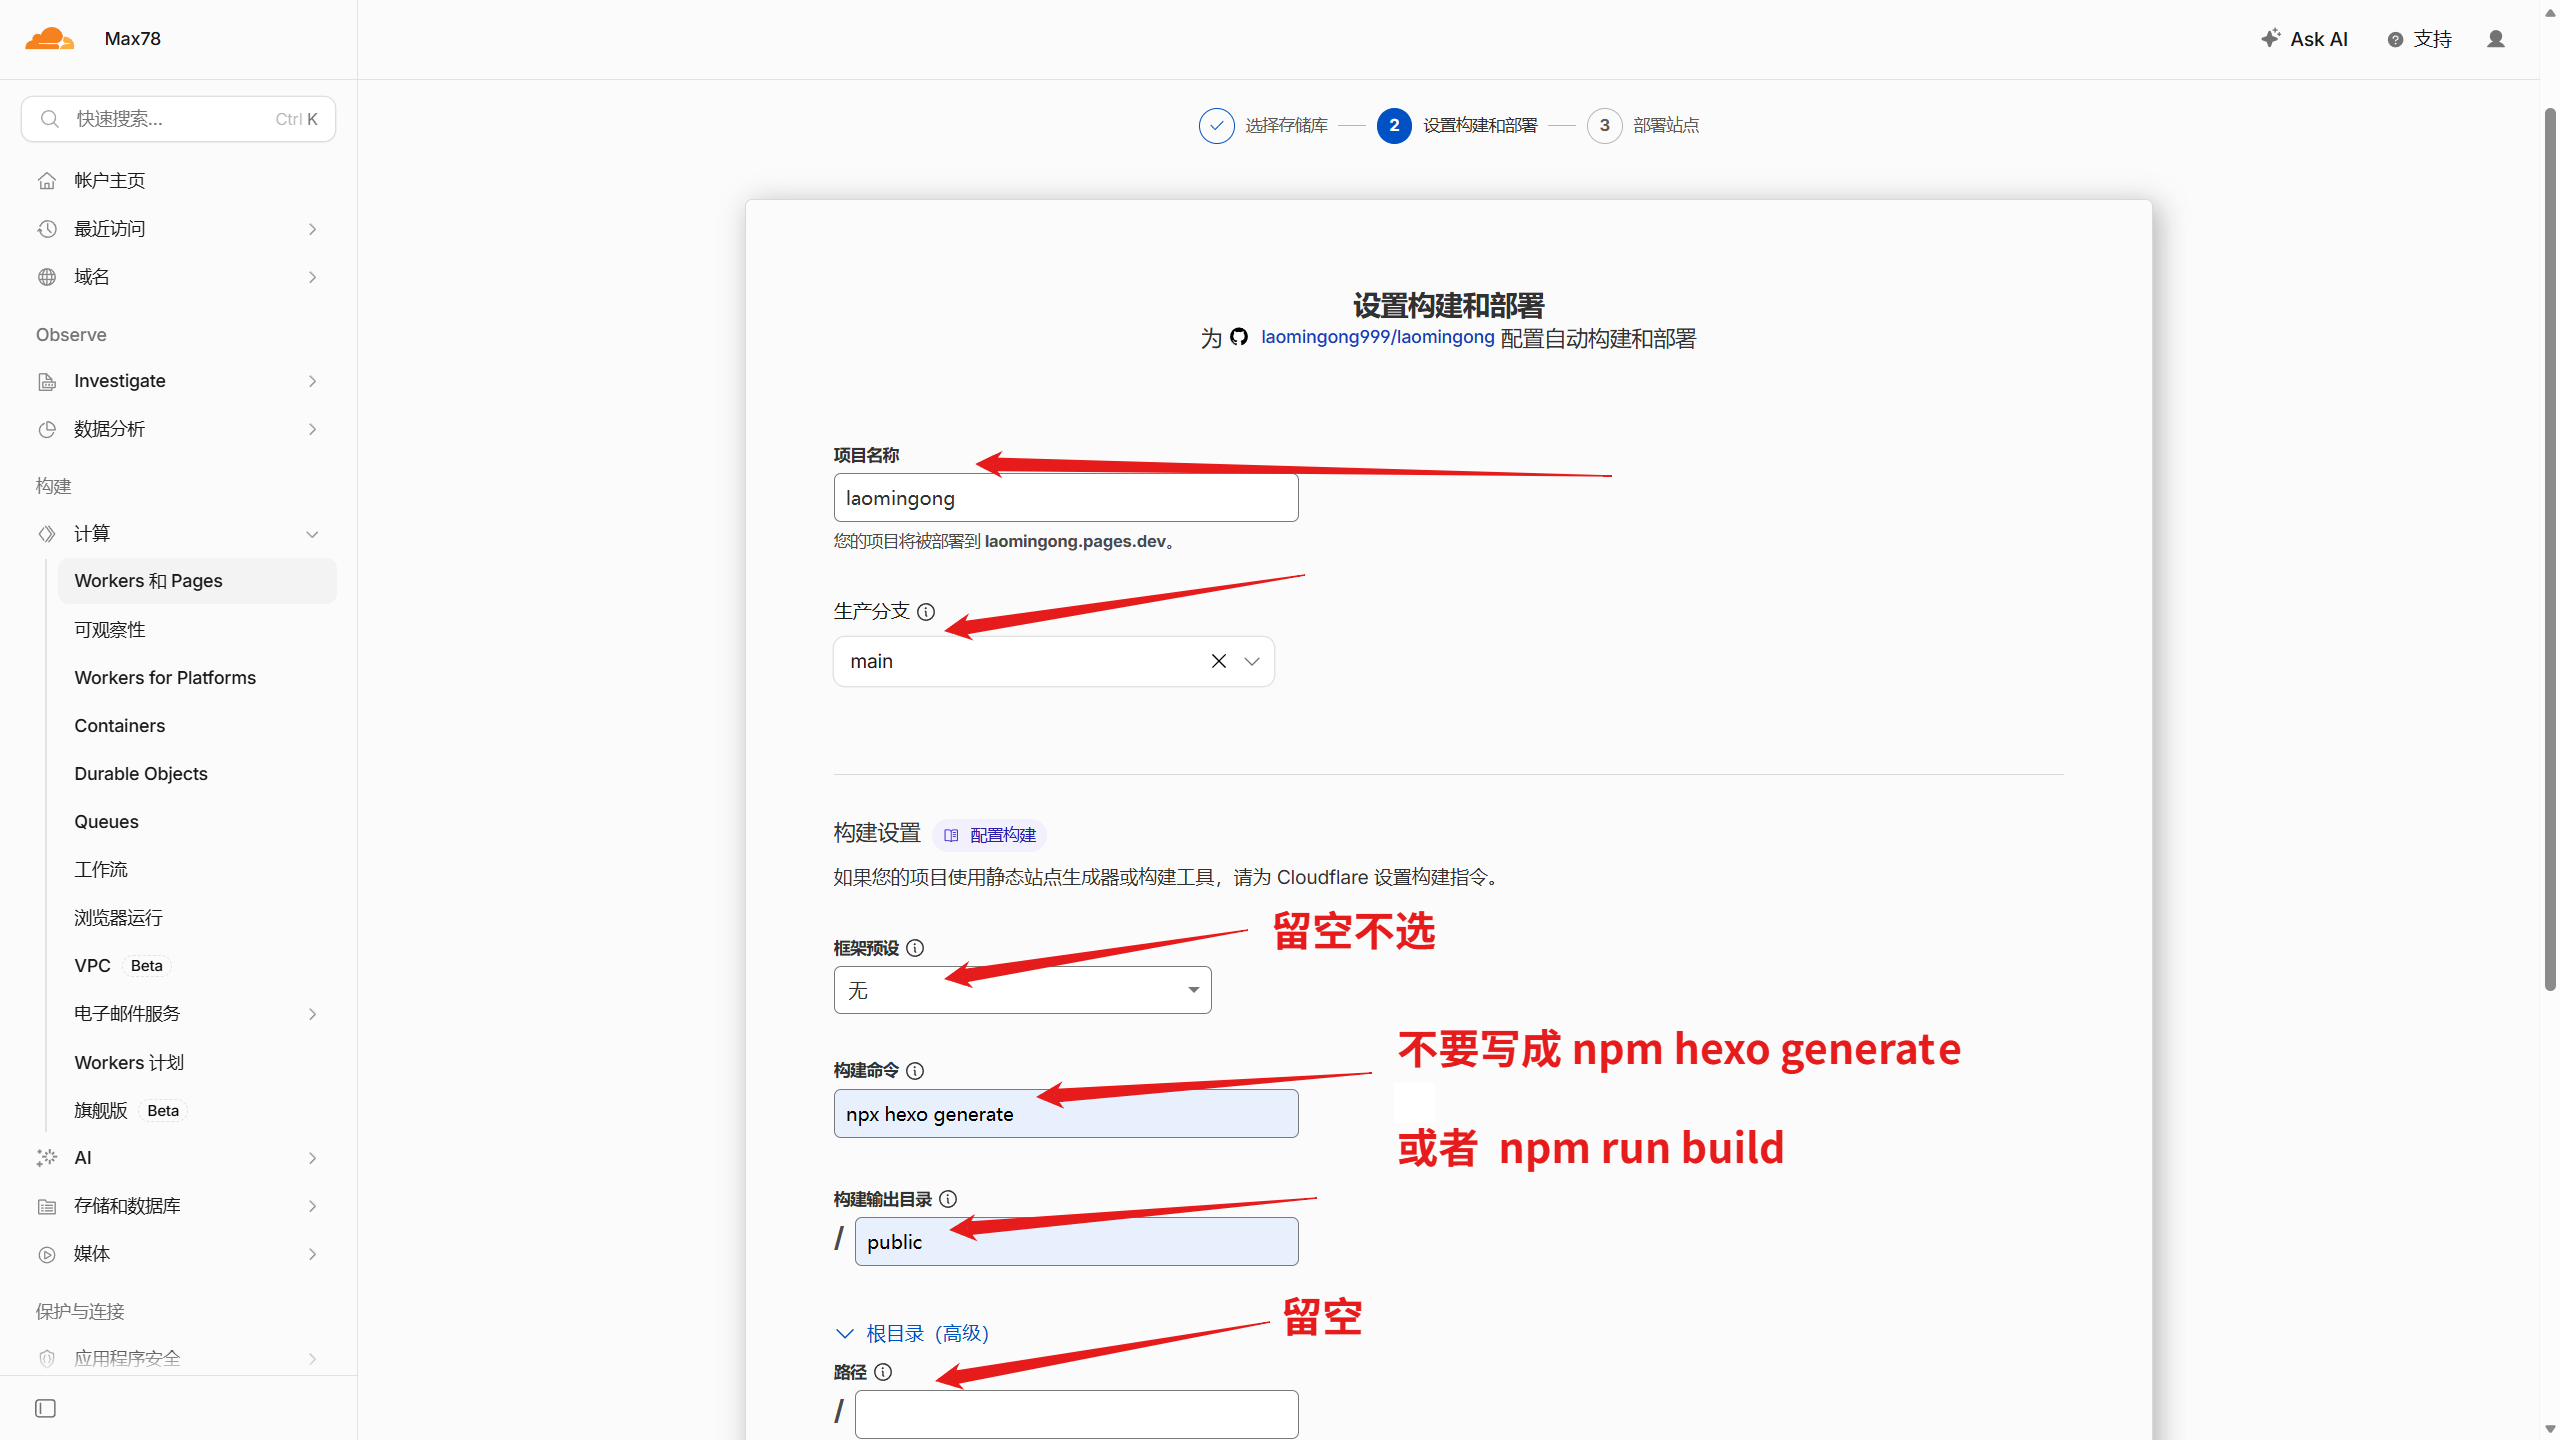
Task: Click the Cloudflare logo icon
Action: [x=50, y=39]
